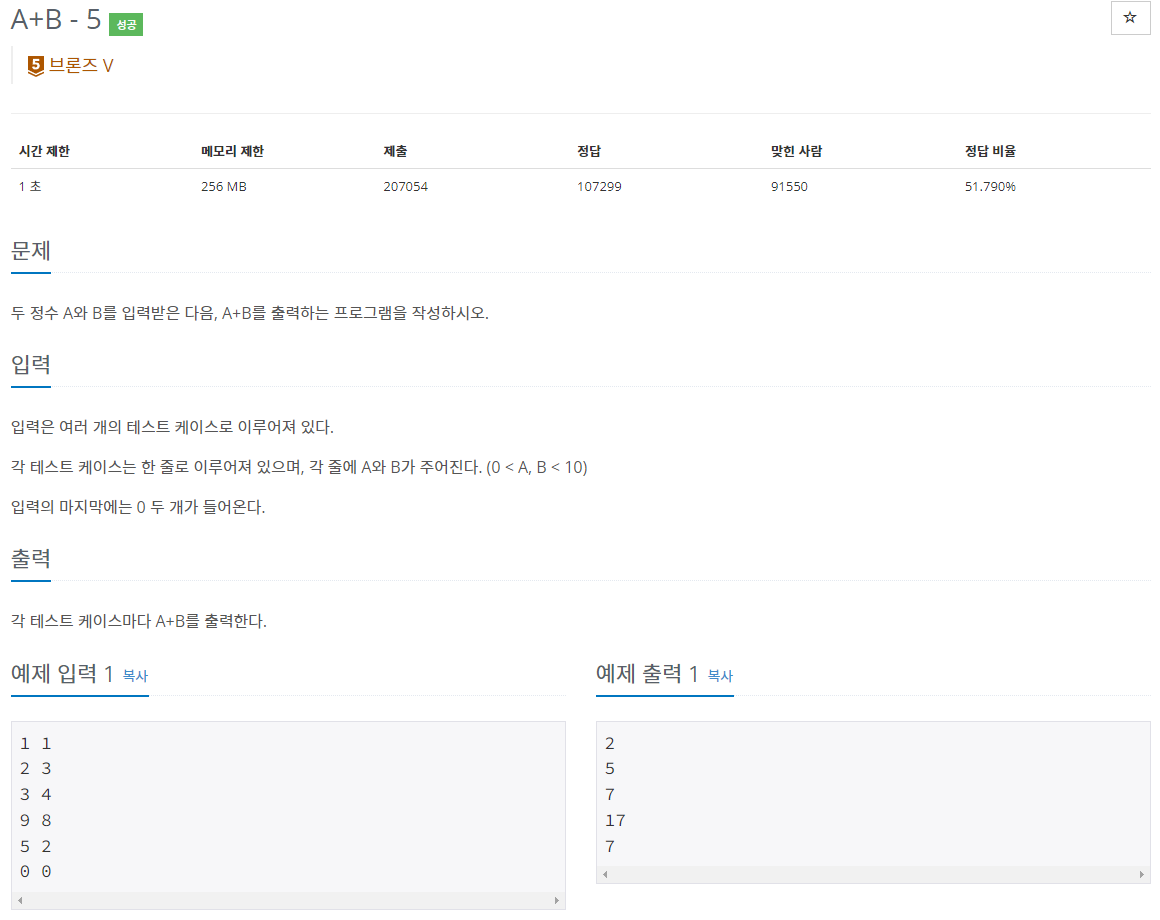Click the sentence 입력은 여러 개의 테스트 케이스로 이루어져 있다
The height and width of the screenshot is (920, 1160).
[172, 427]
